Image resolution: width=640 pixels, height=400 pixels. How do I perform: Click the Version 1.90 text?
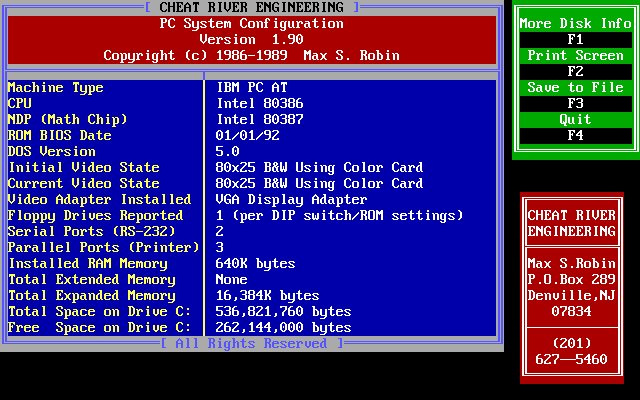coord(251,40)
